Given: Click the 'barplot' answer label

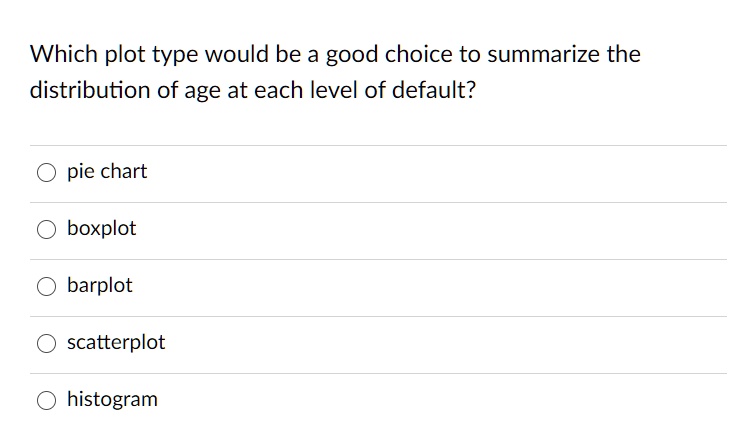Looking at the screenshot, I should pos(100,285).
